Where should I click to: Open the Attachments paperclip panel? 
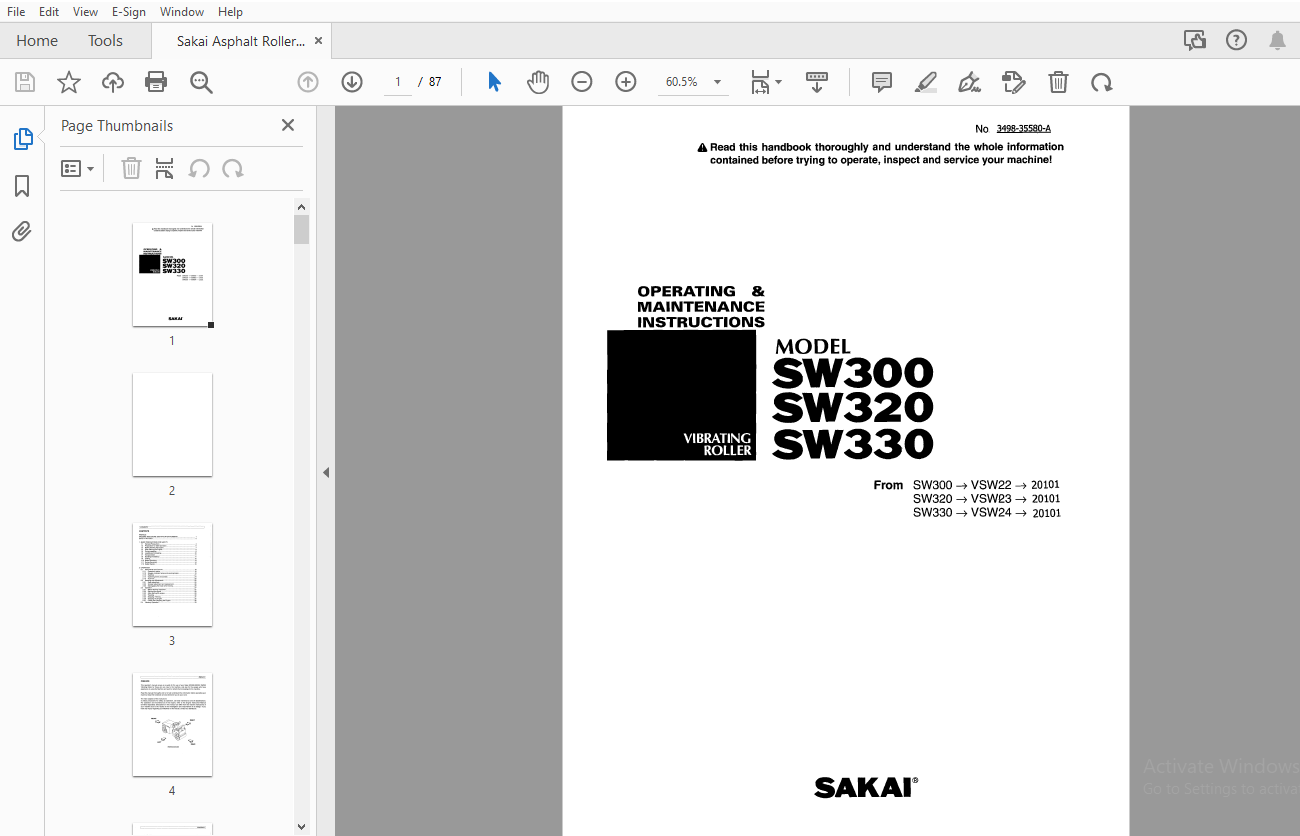point(22,232)
